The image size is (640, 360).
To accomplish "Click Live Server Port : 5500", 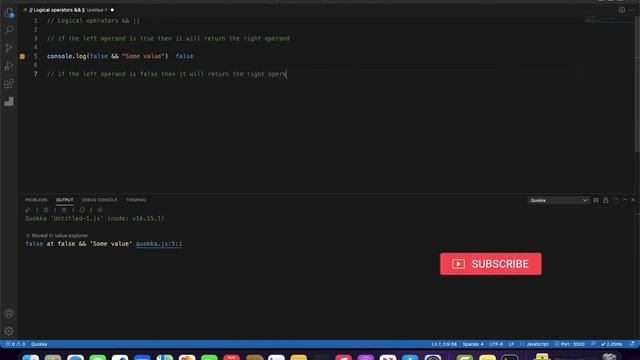I will 569,344.
